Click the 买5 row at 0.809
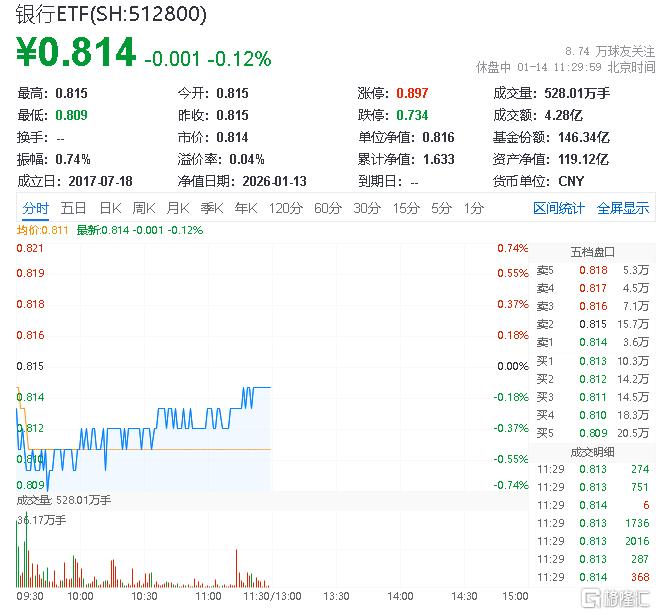The height and width of the screenshot is (615, 656). (592, 433)
